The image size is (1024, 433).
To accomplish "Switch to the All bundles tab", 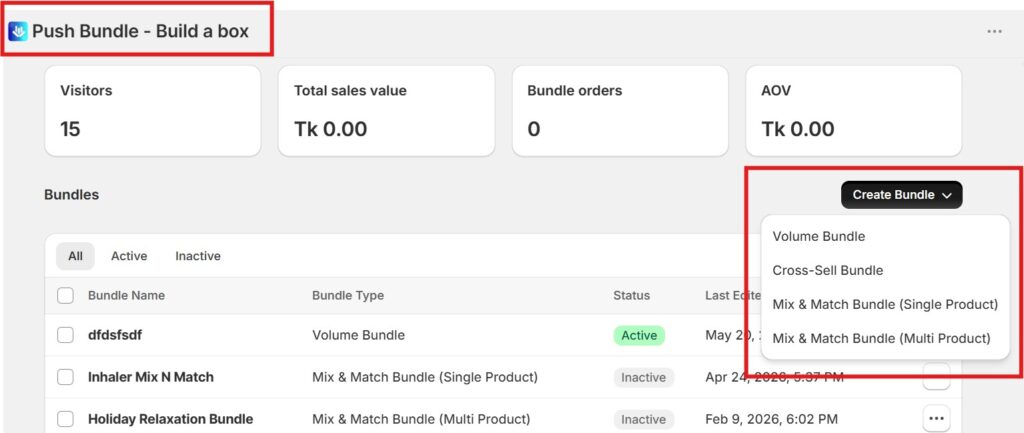I will click(75, 256).
